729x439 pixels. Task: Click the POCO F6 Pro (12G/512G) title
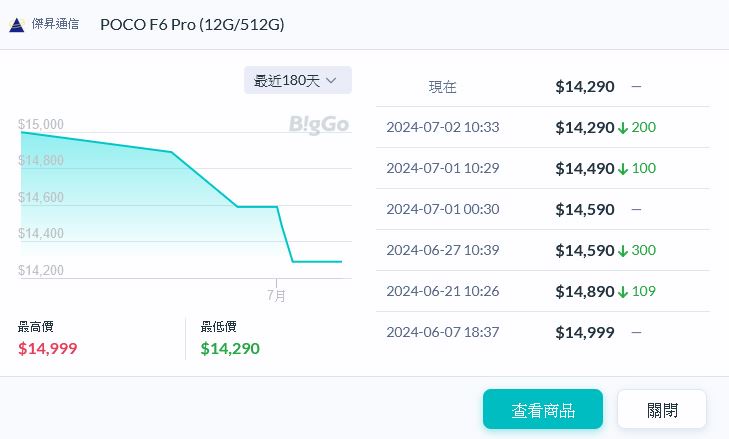pos(192,25)
